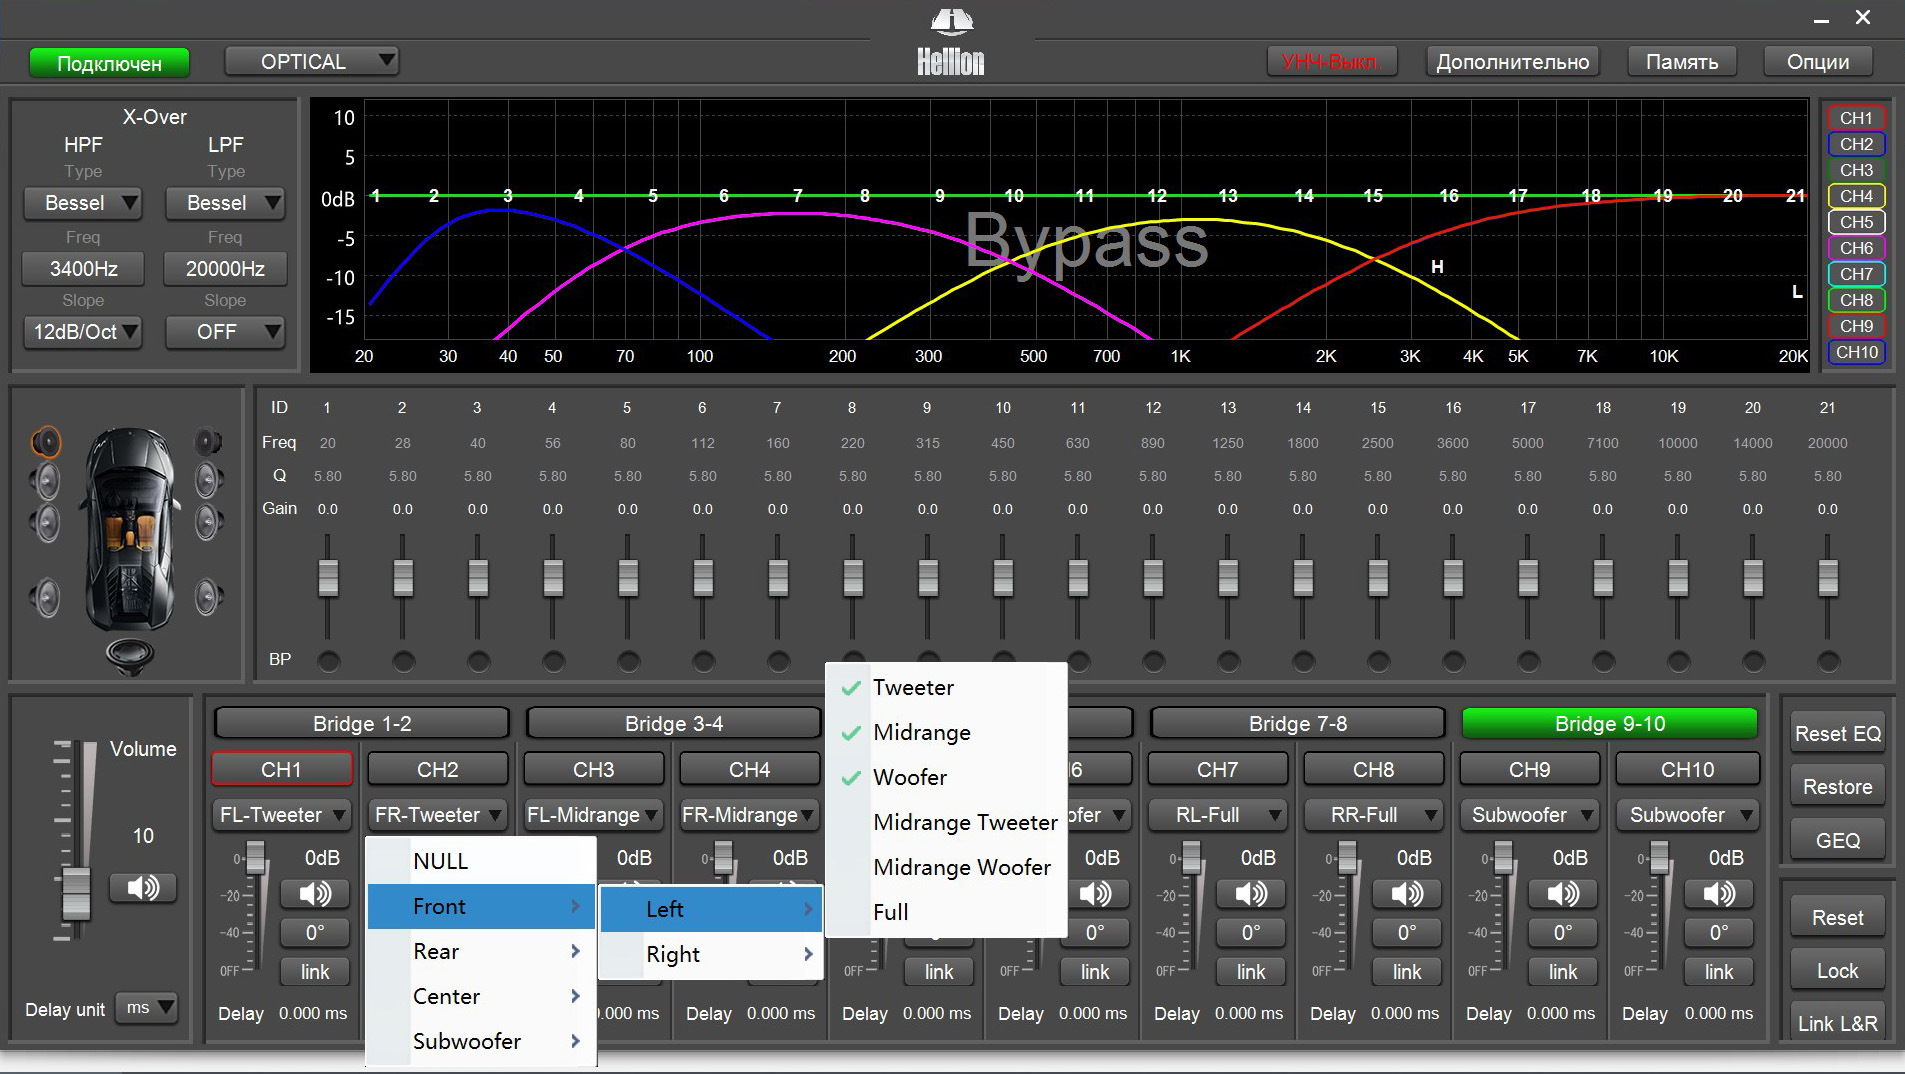
Task: Select the front-left tweeter speaker on car diagram
Action: (x=46, y=441)
